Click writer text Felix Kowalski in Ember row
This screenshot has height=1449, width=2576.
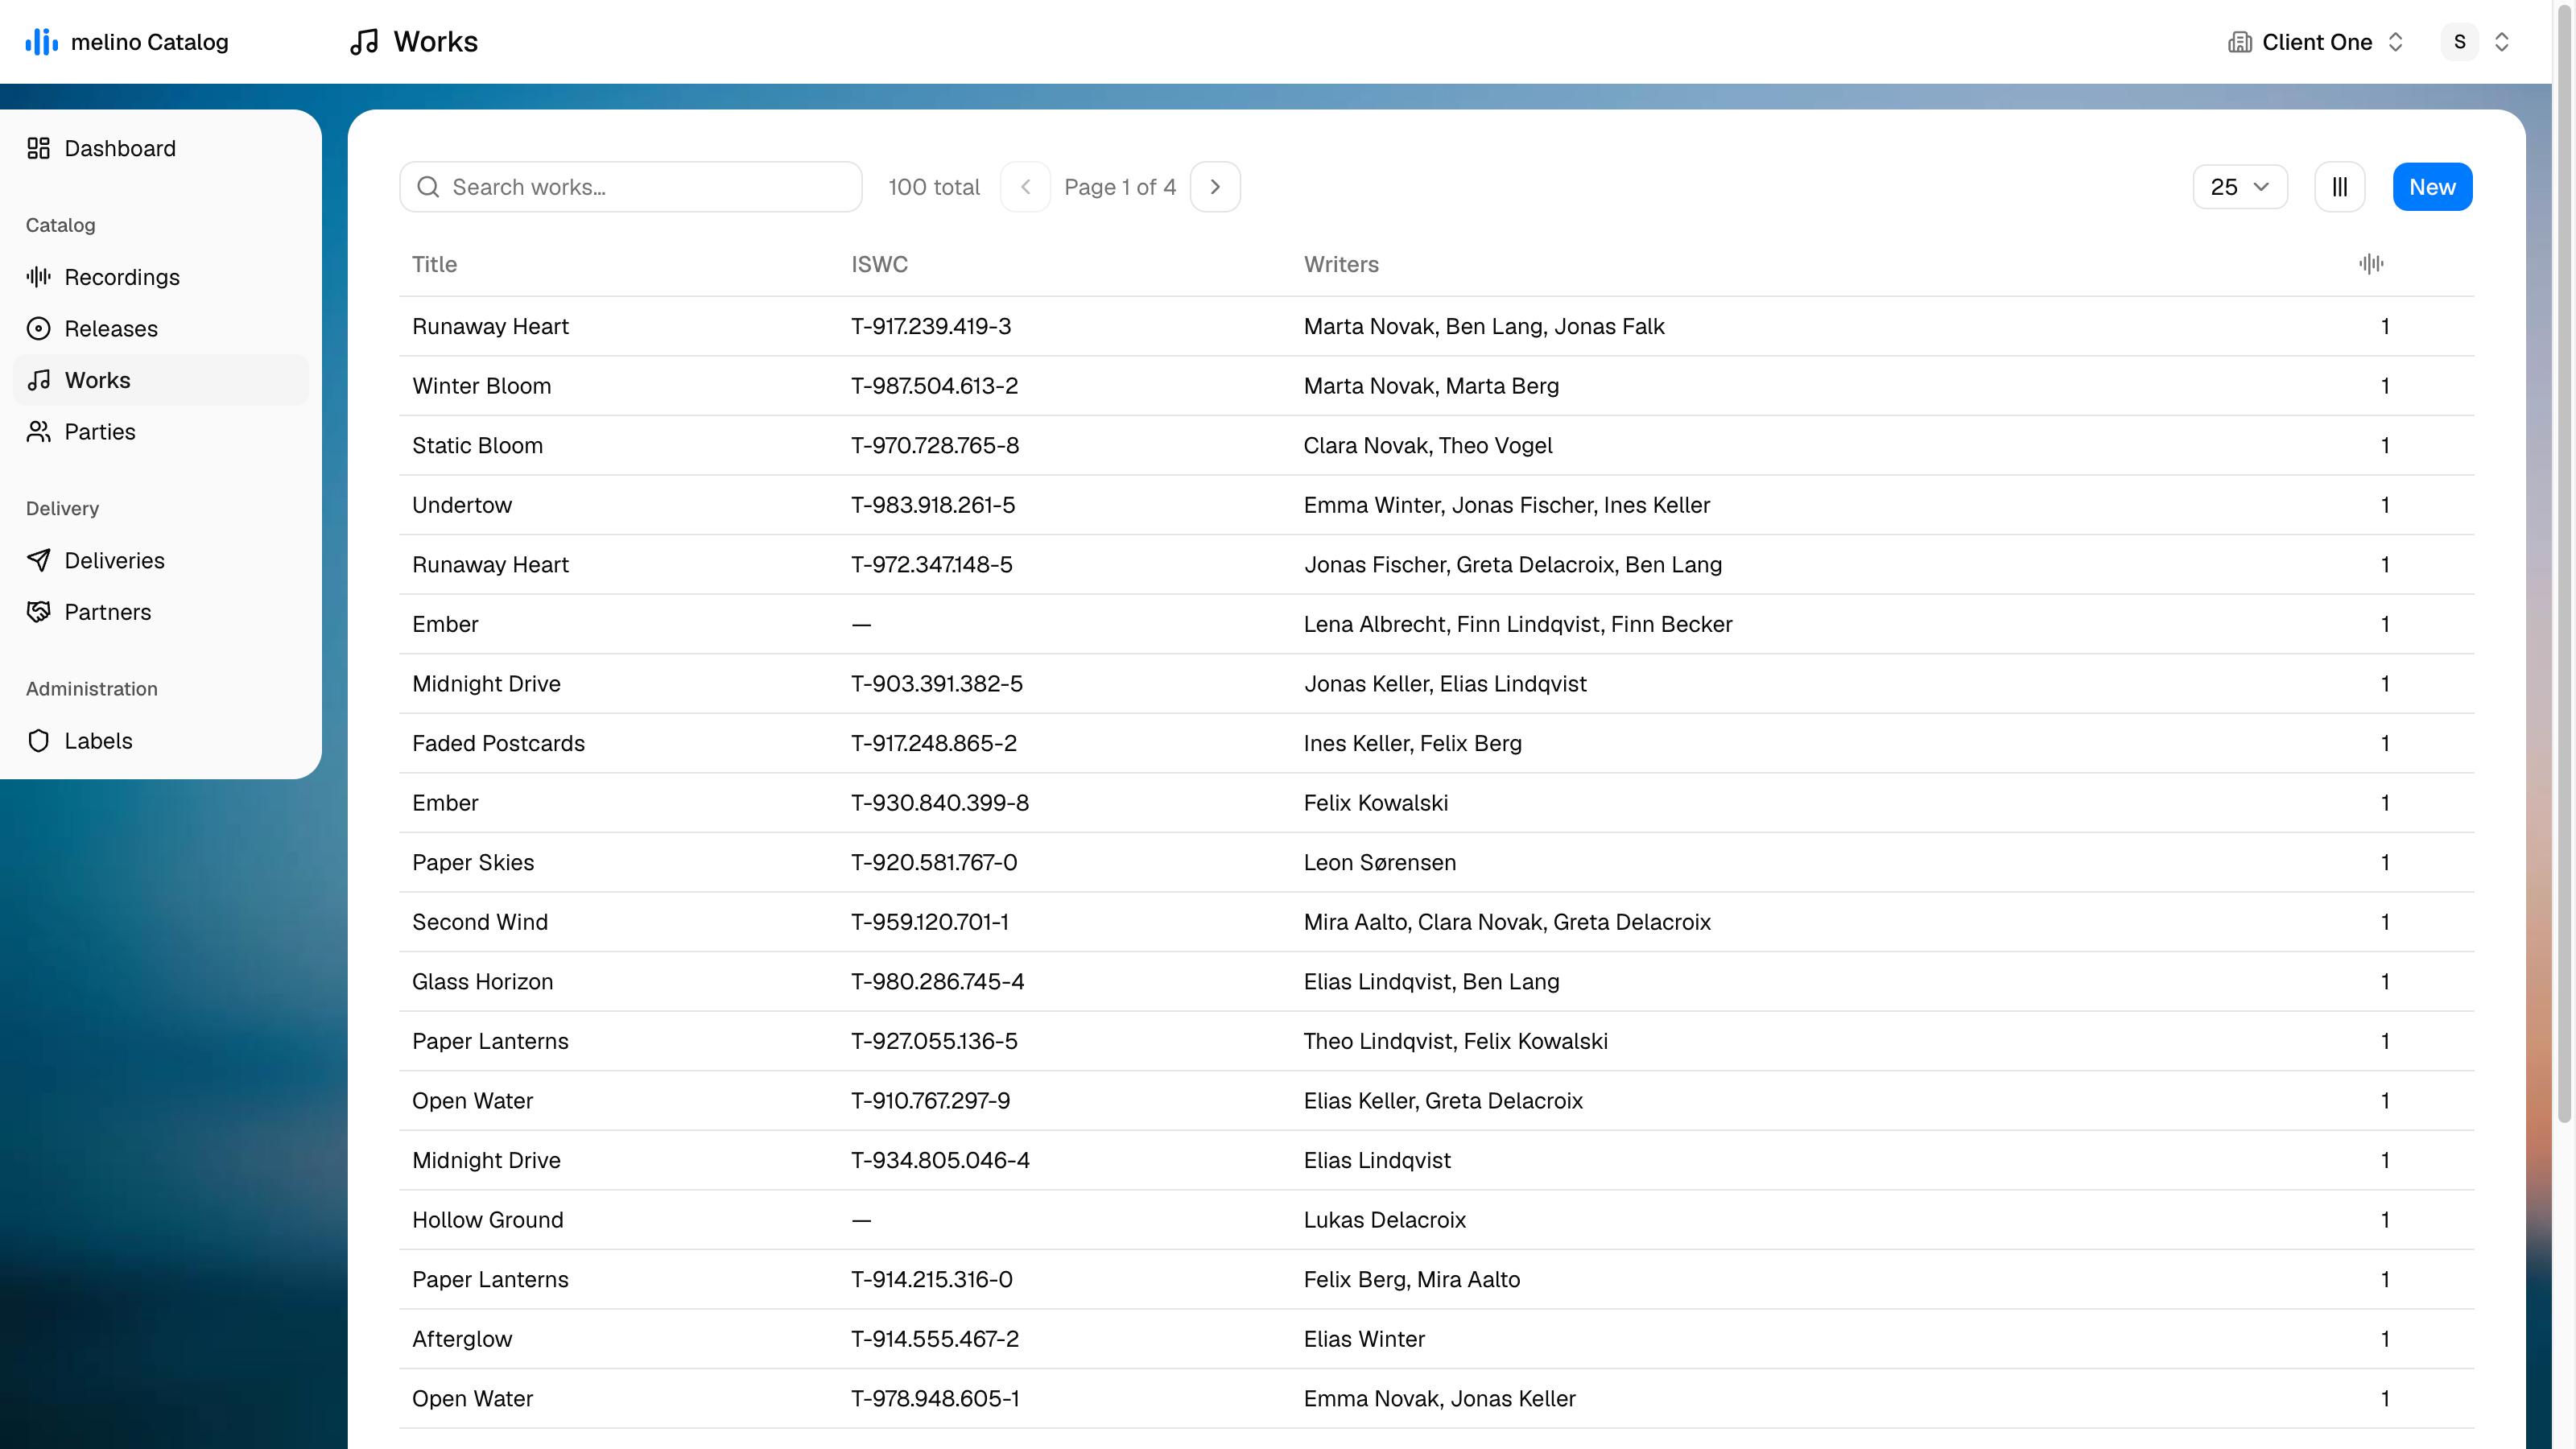(x=1375, y=803)
